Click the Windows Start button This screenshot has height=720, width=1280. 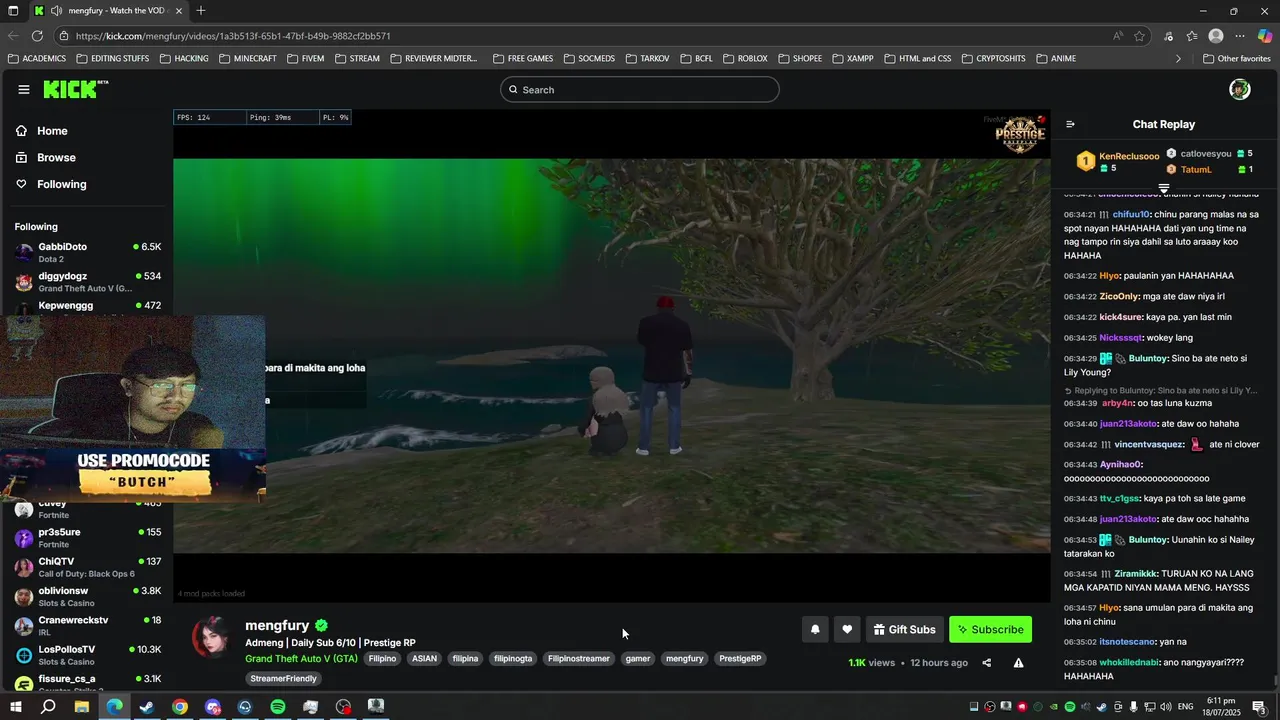15,707
